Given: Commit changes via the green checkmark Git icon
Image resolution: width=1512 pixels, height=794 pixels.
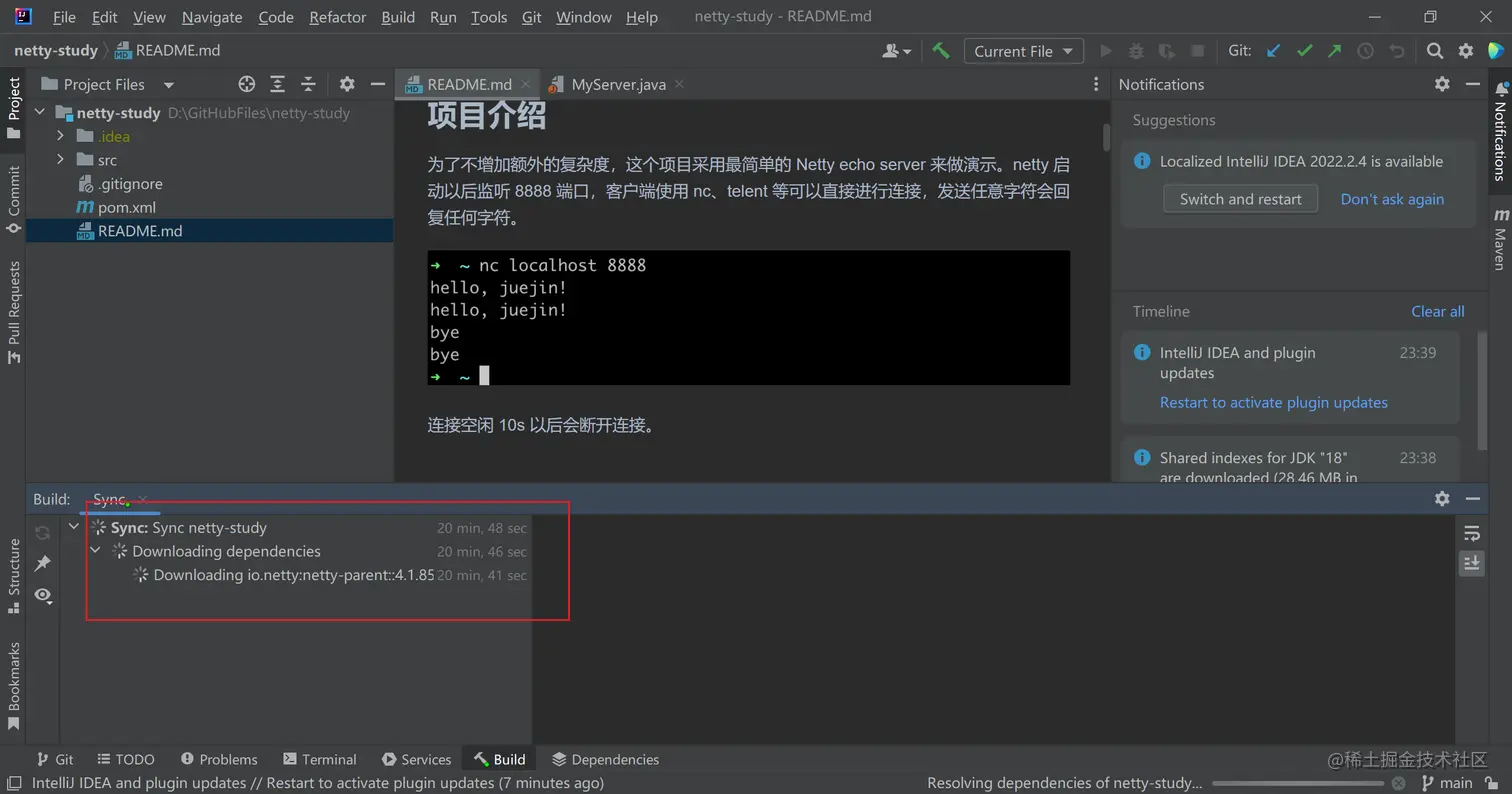Looking at the screenshot, I should tap(1304, 49).
